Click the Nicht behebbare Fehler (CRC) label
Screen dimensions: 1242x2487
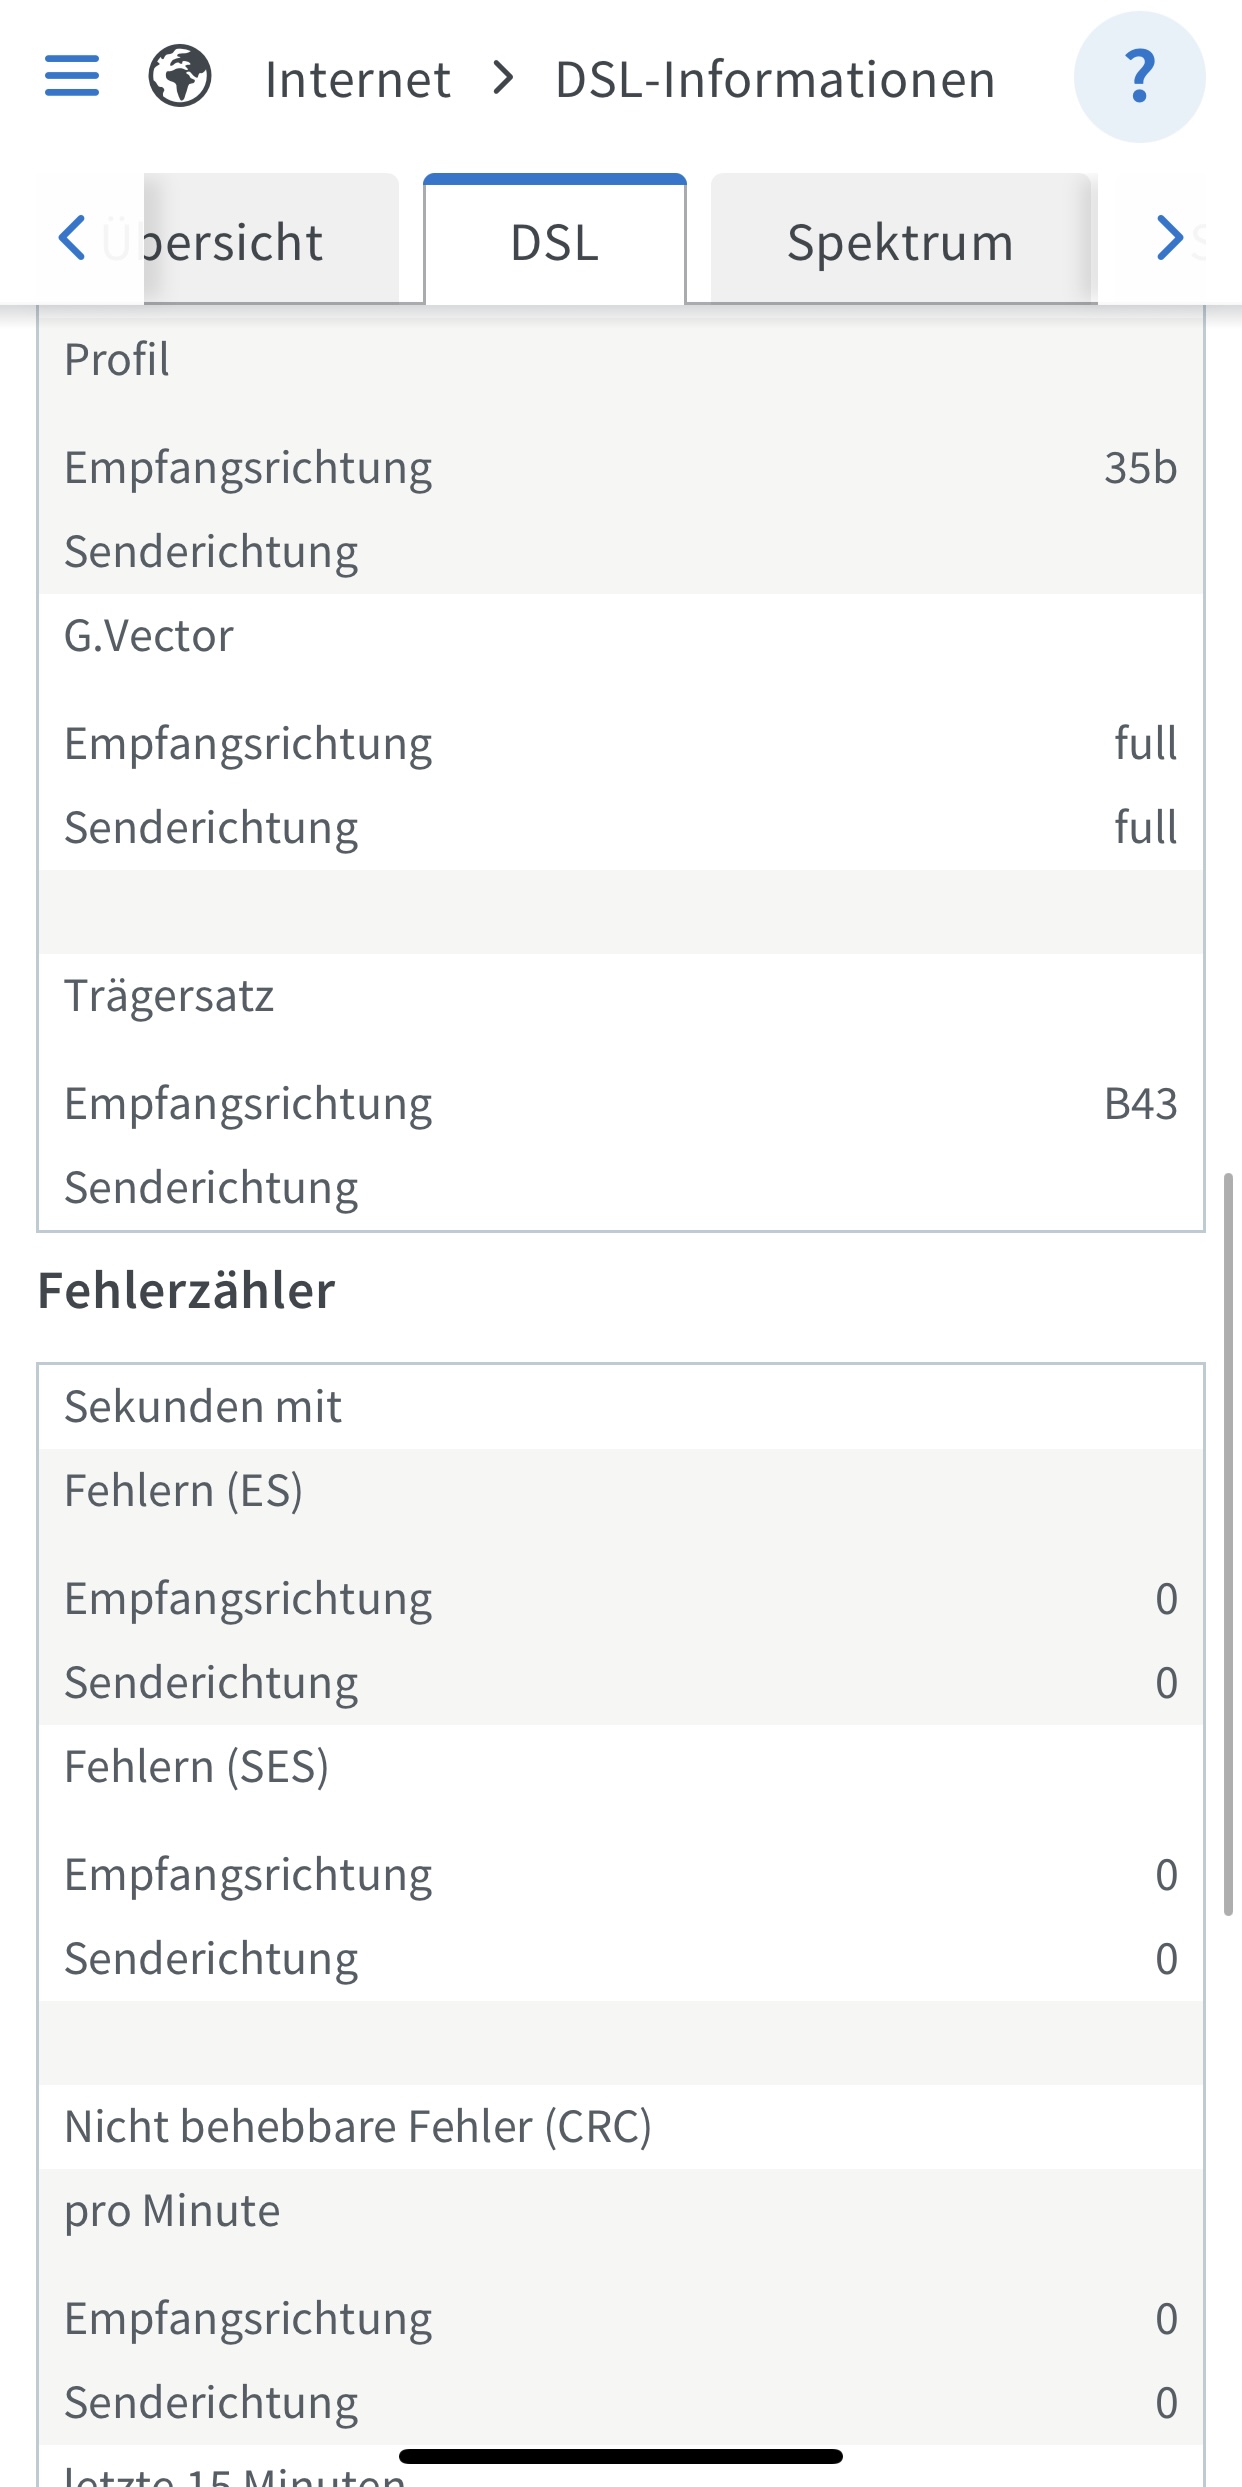click(x=357, y=2126)
